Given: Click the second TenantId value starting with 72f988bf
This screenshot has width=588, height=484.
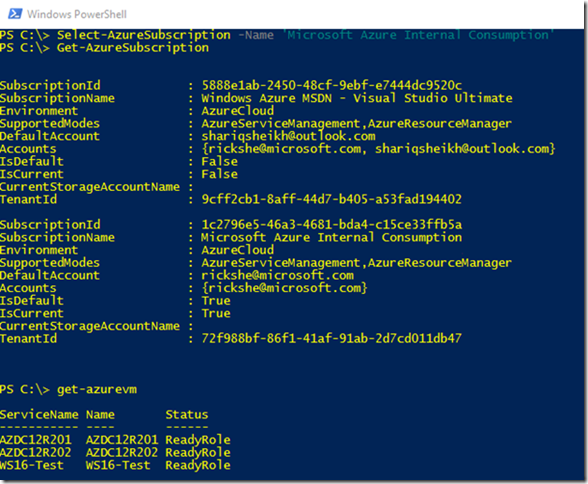Looking at the screenshot, I should tap(332, 339).
